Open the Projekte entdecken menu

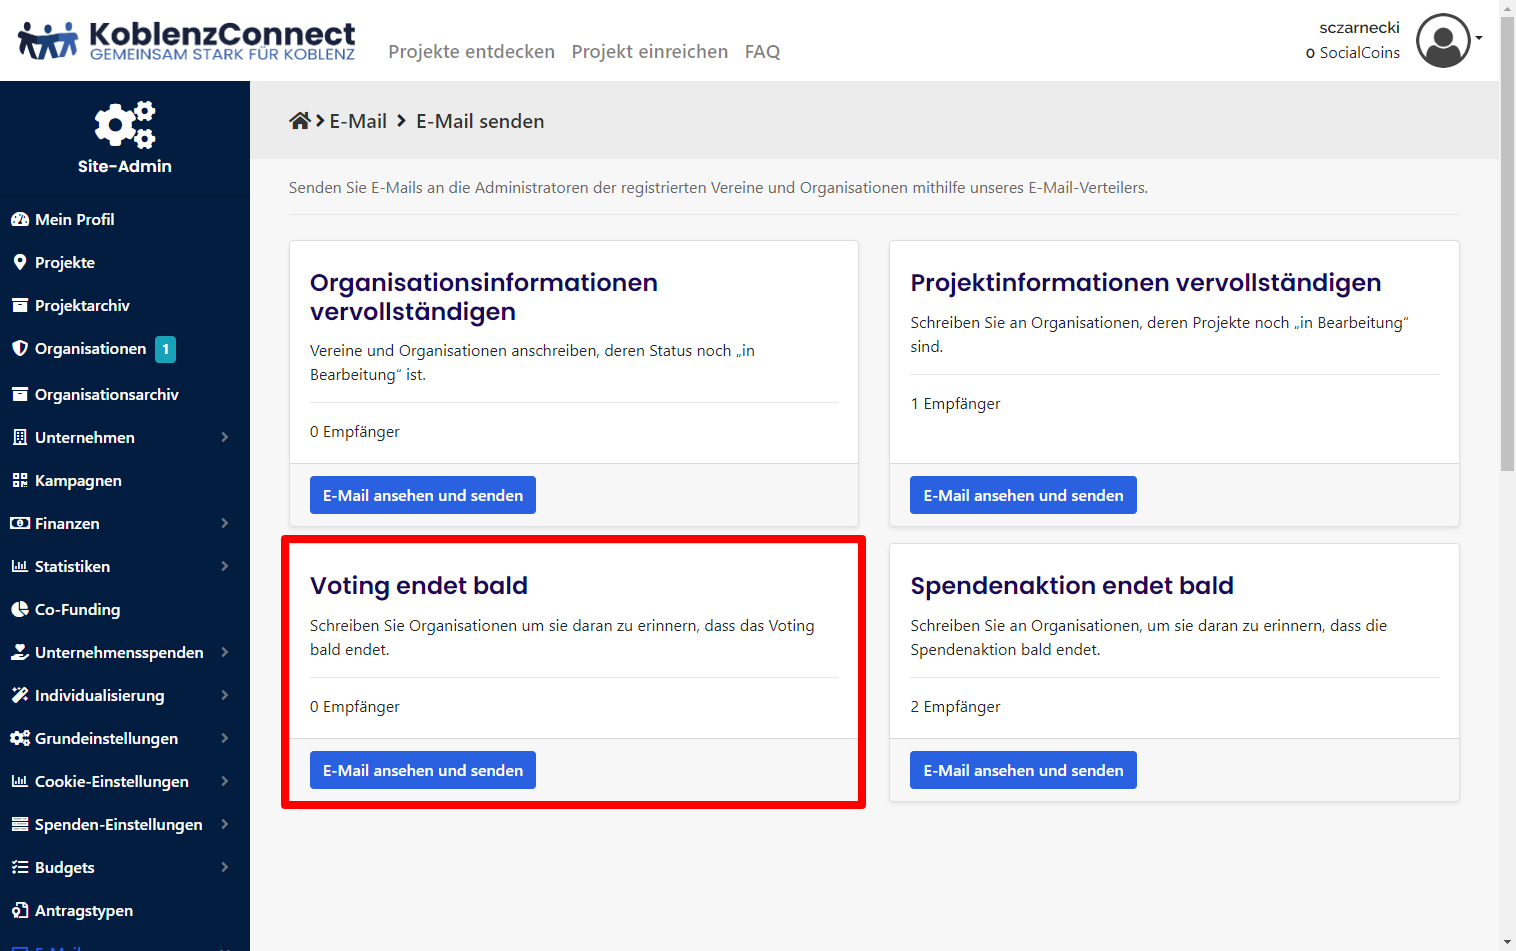tap(471, 52)
